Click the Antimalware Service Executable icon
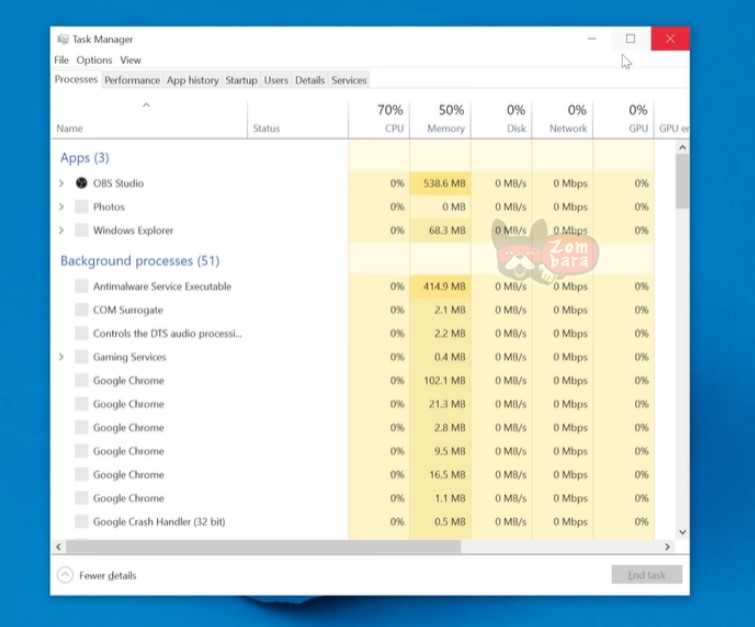Image resolution: width=755 pixels, height=627 pixels. pos(81,286)
